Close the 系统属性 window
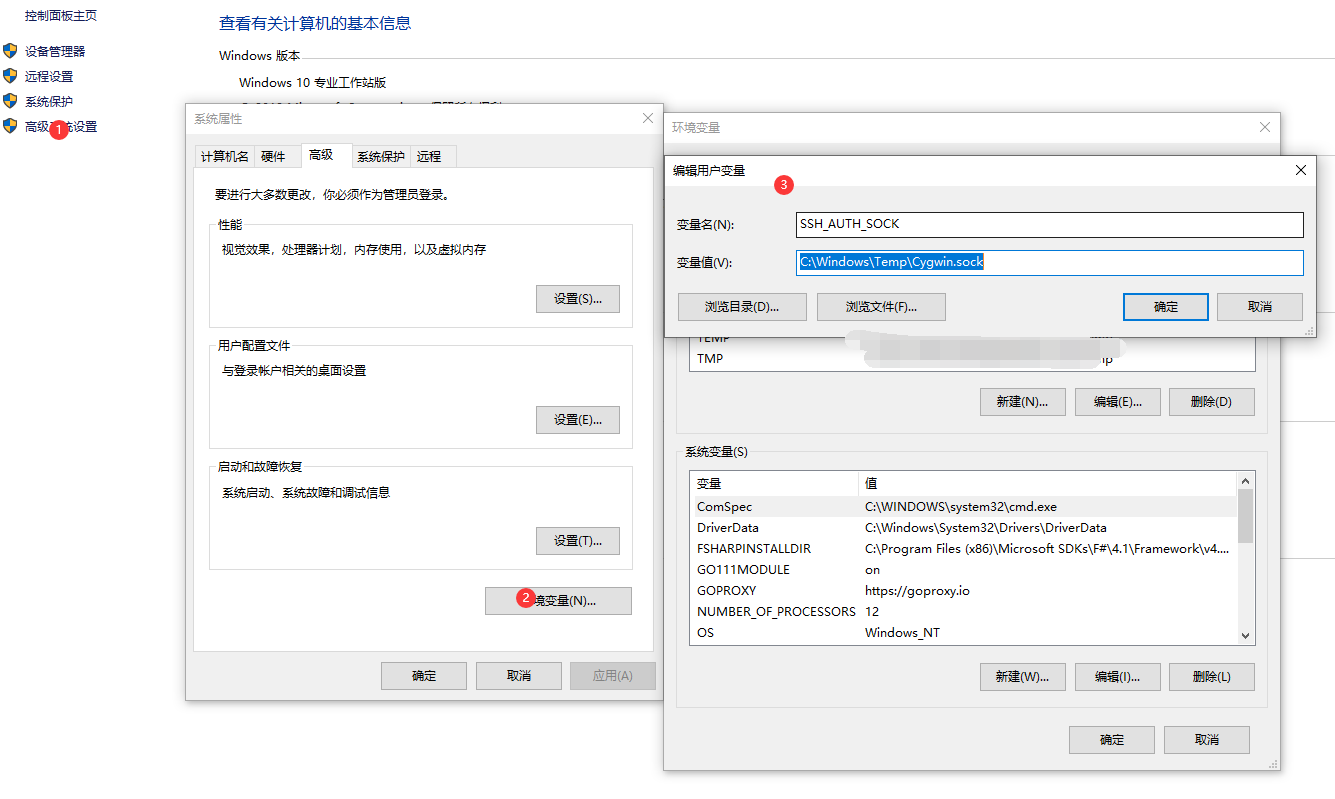This screenshot has height=799, width=1335. [x=647, y=118]
